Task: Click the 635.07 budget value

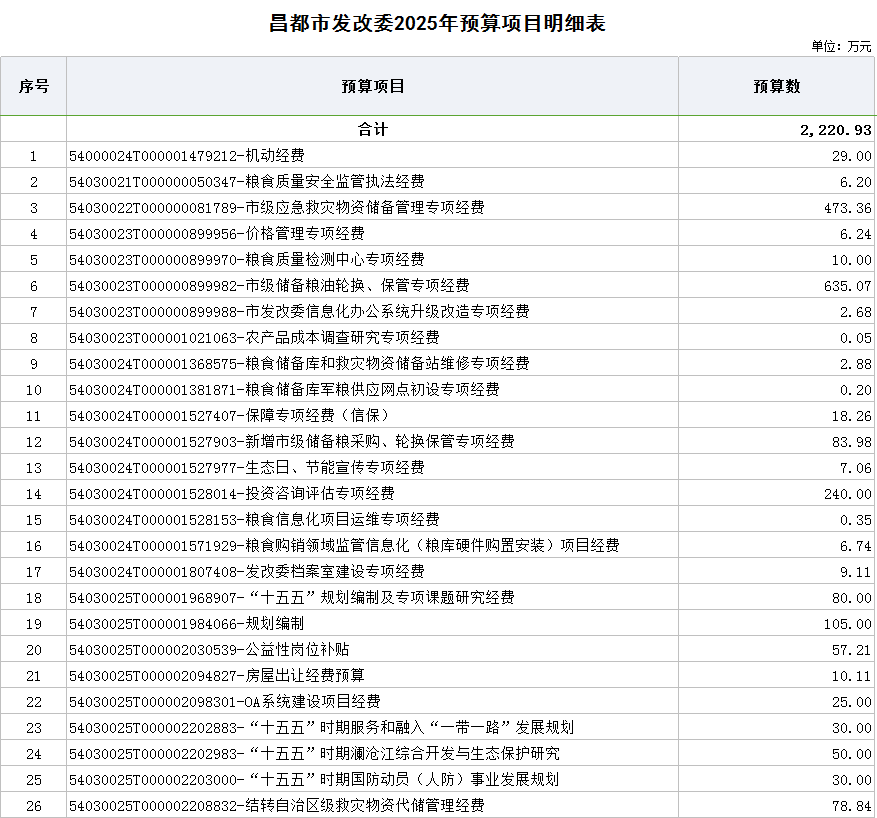Action: [x=846, y=286]
